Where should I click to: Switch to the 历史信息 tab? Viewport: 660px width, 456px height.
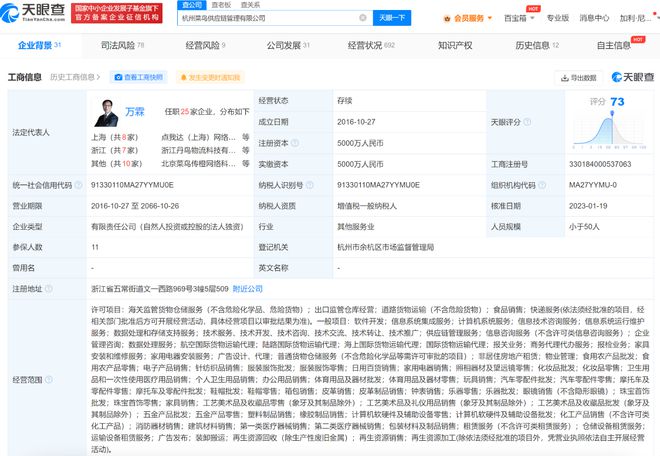pyautogui.click(x=537, y=45)
